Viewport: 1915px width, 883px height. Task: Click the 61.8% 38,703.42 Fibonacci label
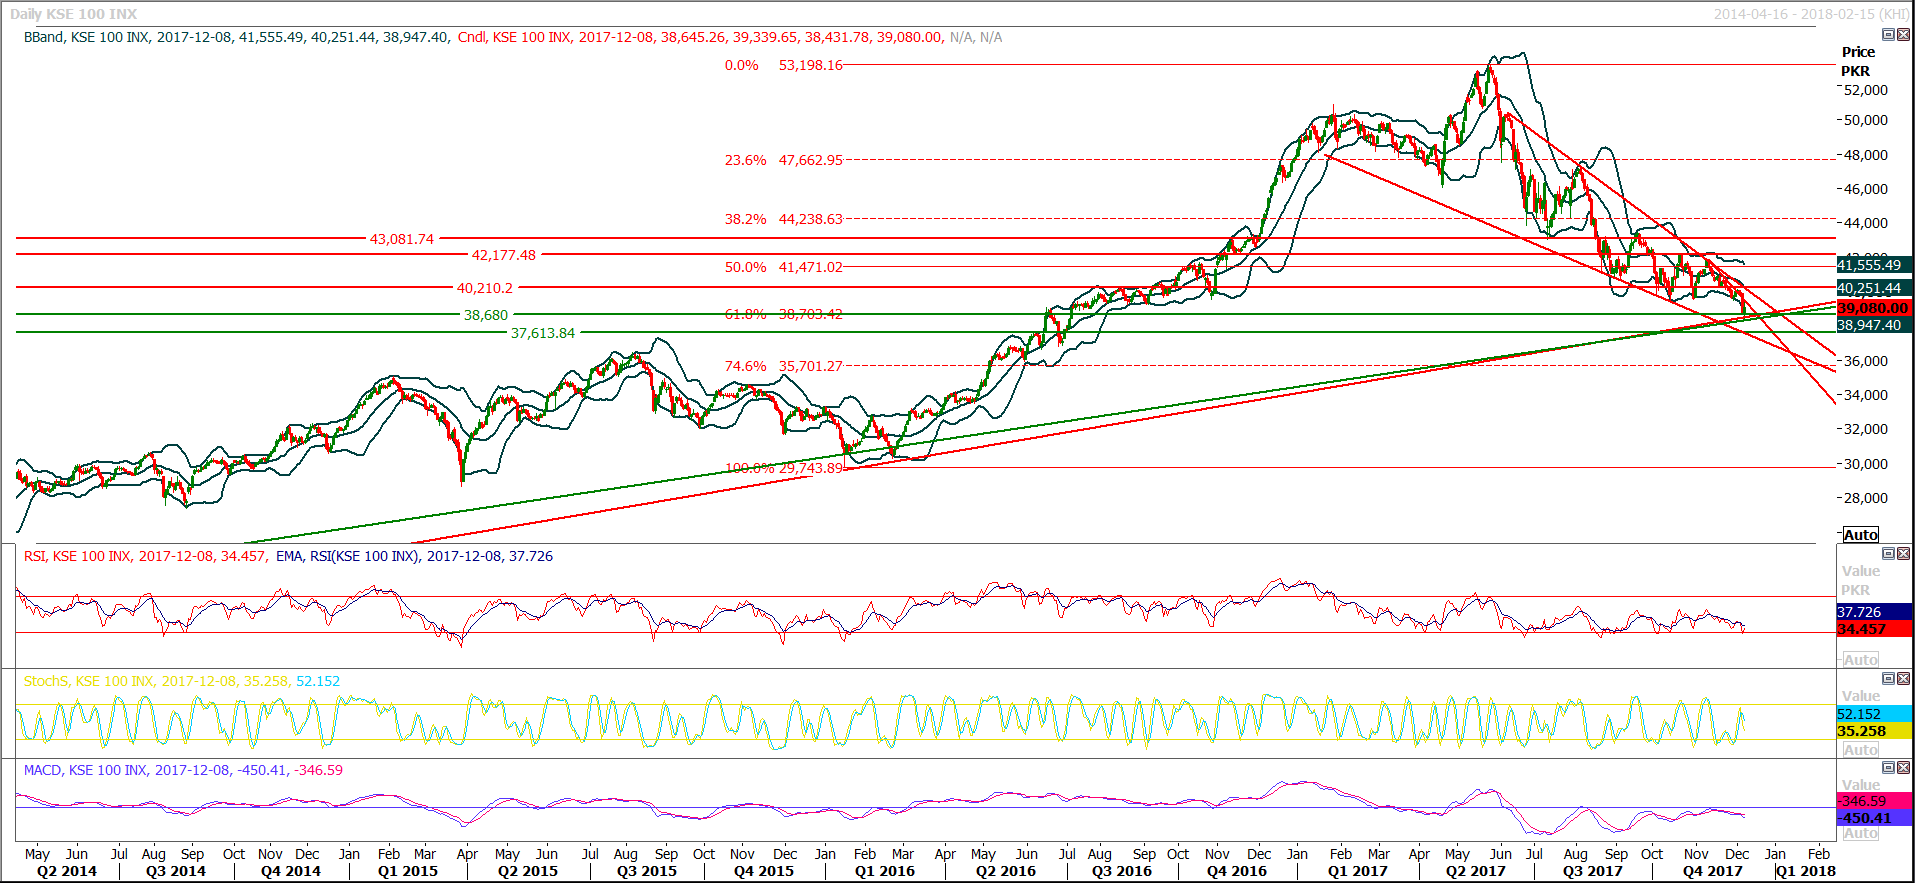[x=784, y=314]
